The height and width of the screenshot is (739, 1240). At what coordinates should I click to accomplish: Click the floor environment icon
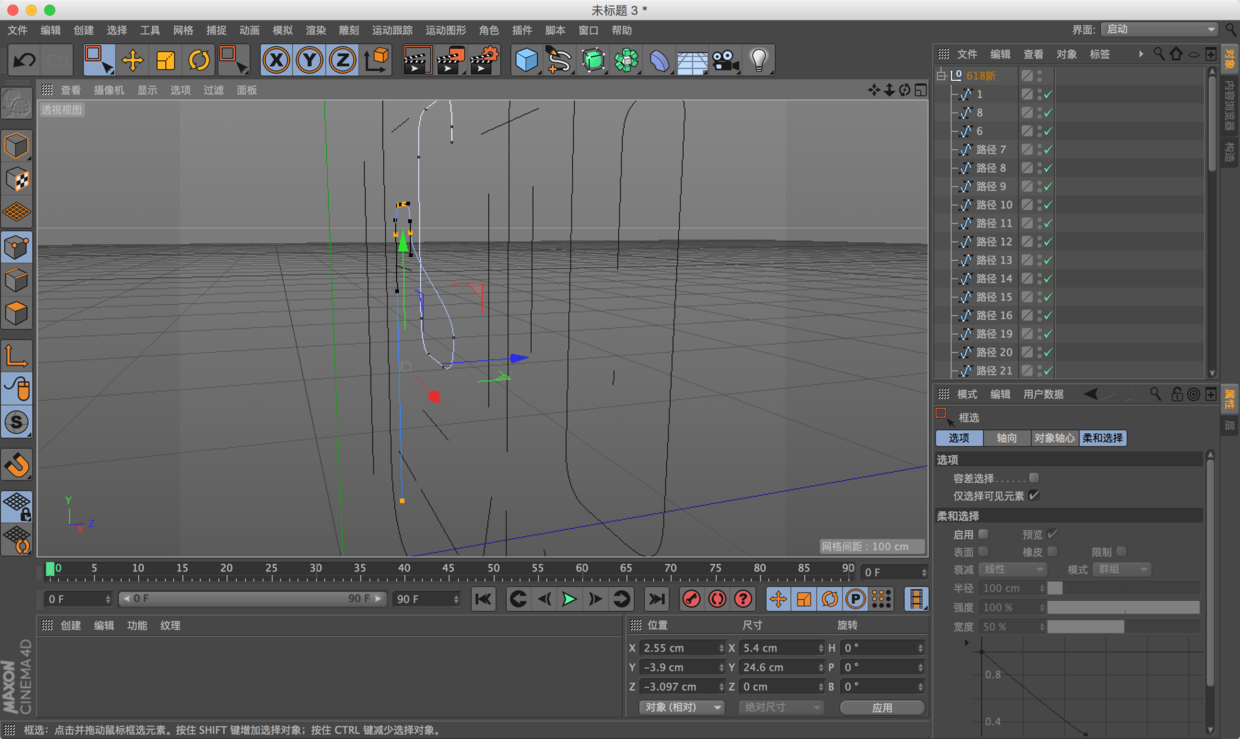(x=692, y=61)
